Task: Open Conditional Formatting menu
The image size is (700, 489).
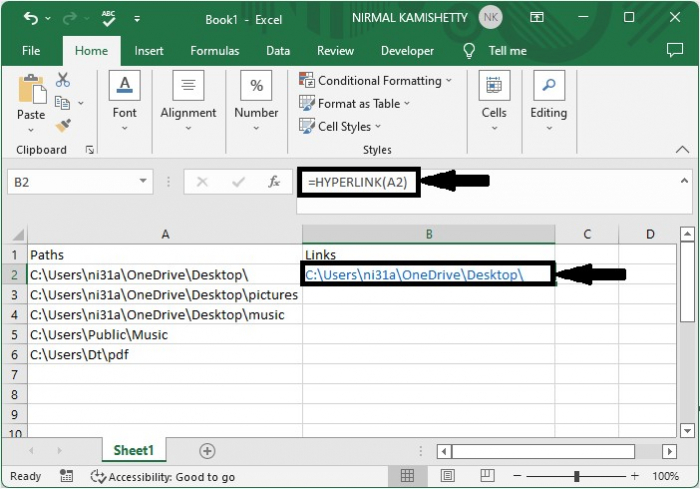Action: coord(375,81)
